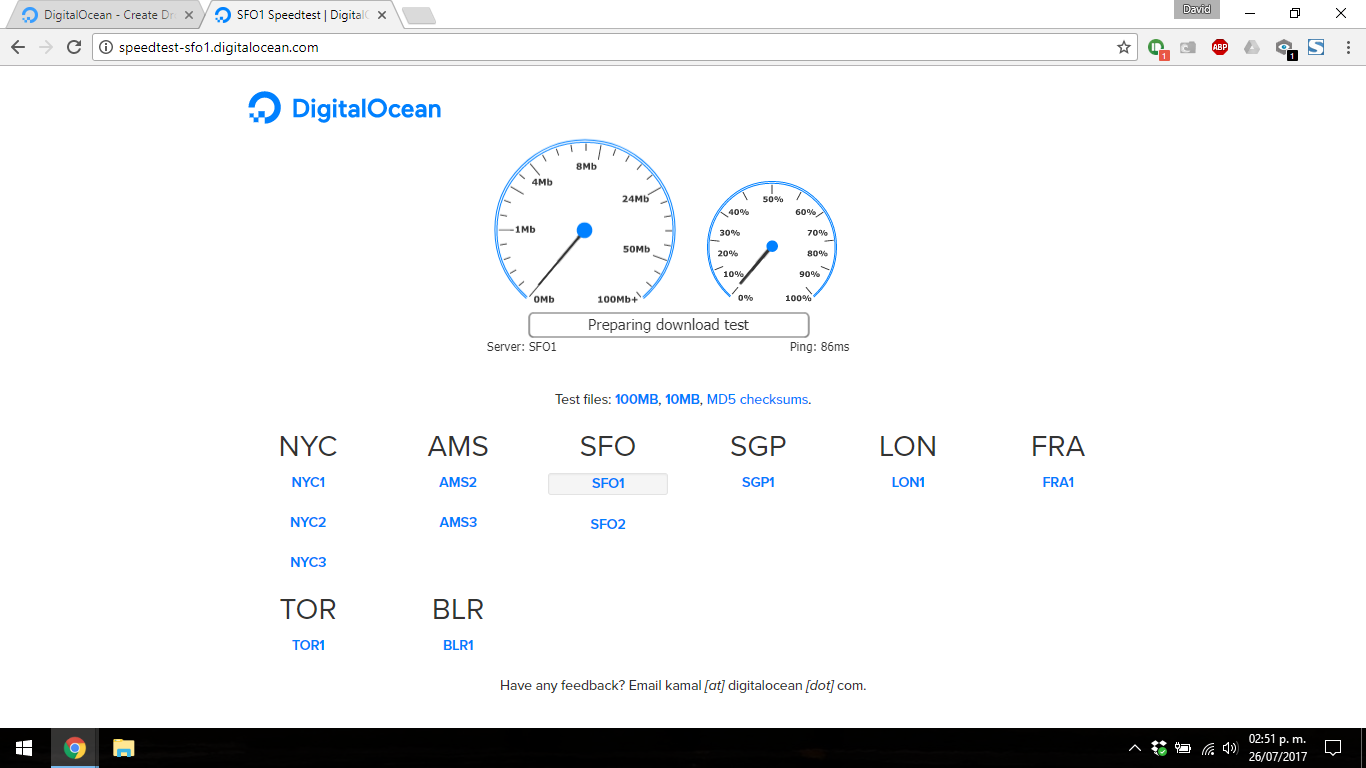Click the SFO region heading

pos(608,446)
